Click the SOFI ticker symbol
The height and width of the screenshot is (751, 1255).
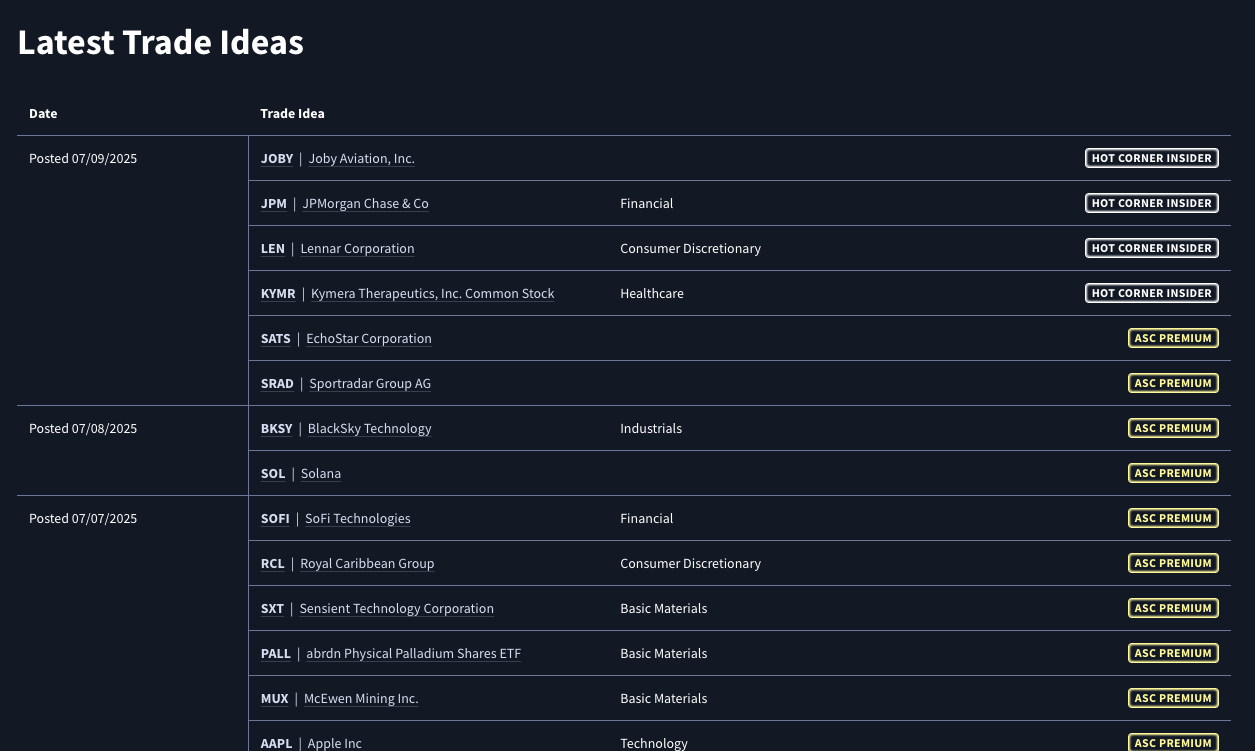point(275,519)
